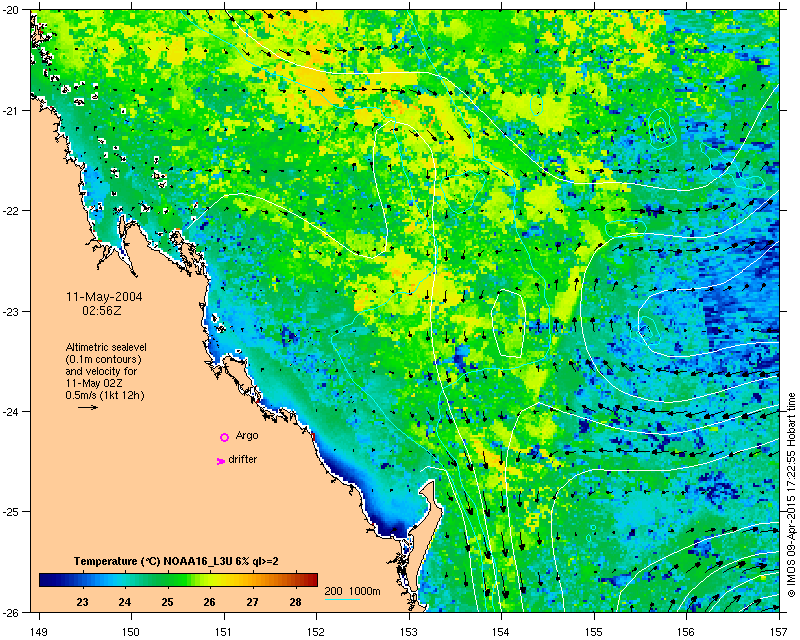Click latitude axis label -25

[11, 512]
